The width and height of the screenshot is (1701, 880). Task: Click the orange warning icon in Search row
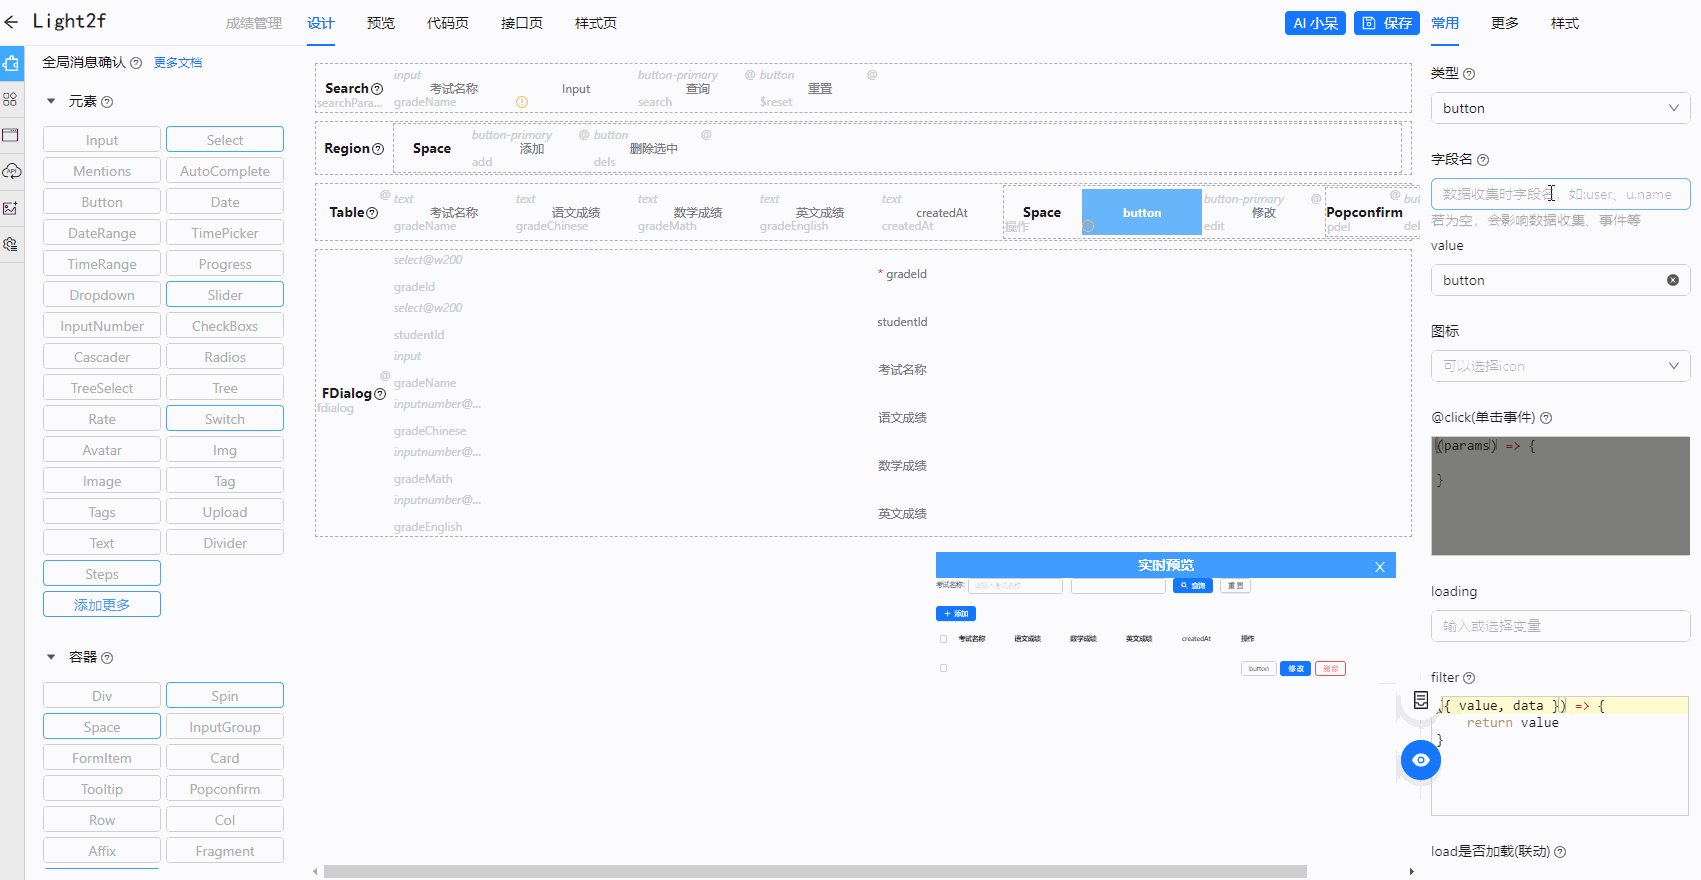[x=522, y=102]
